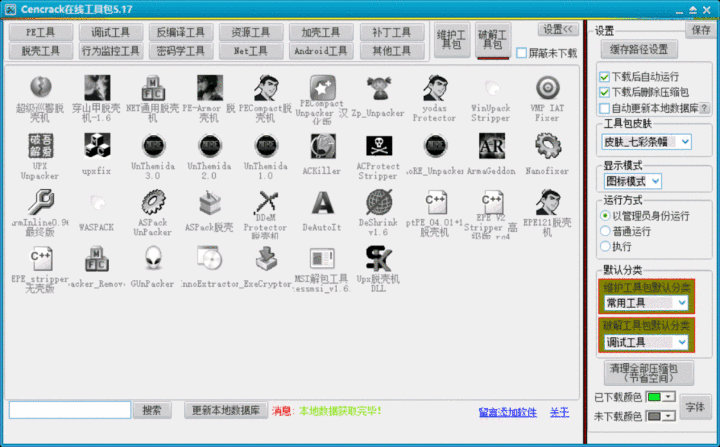Select 普通运行 radio button
Image resolution: width=720 pixels, height=447 pixels.
tap(605, 231)
